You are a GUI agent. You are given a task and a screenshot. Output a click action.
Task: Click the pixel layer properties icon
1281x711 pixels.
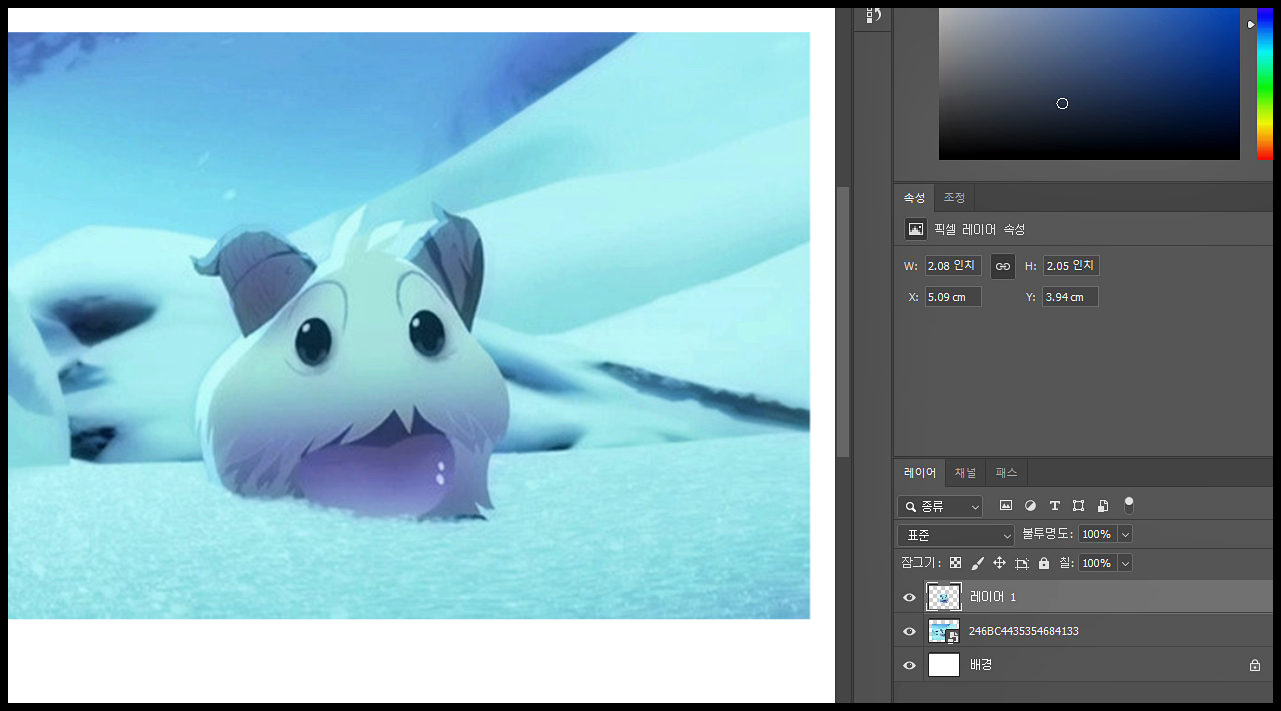916,229
